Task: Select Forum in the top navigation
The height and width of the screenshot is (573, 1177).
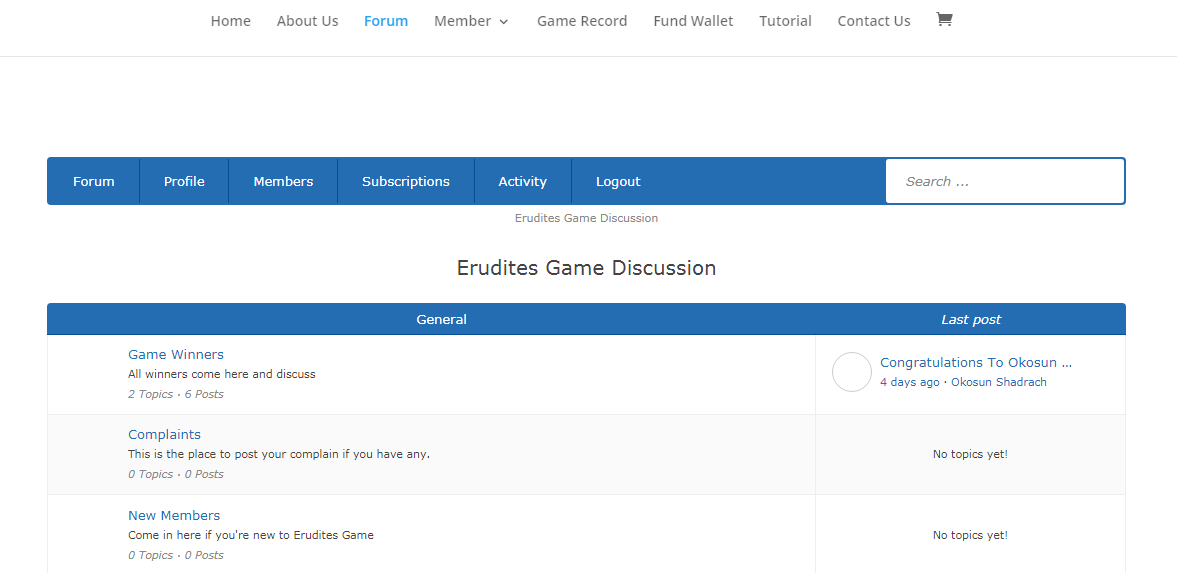Action: (x=386, y=21)
